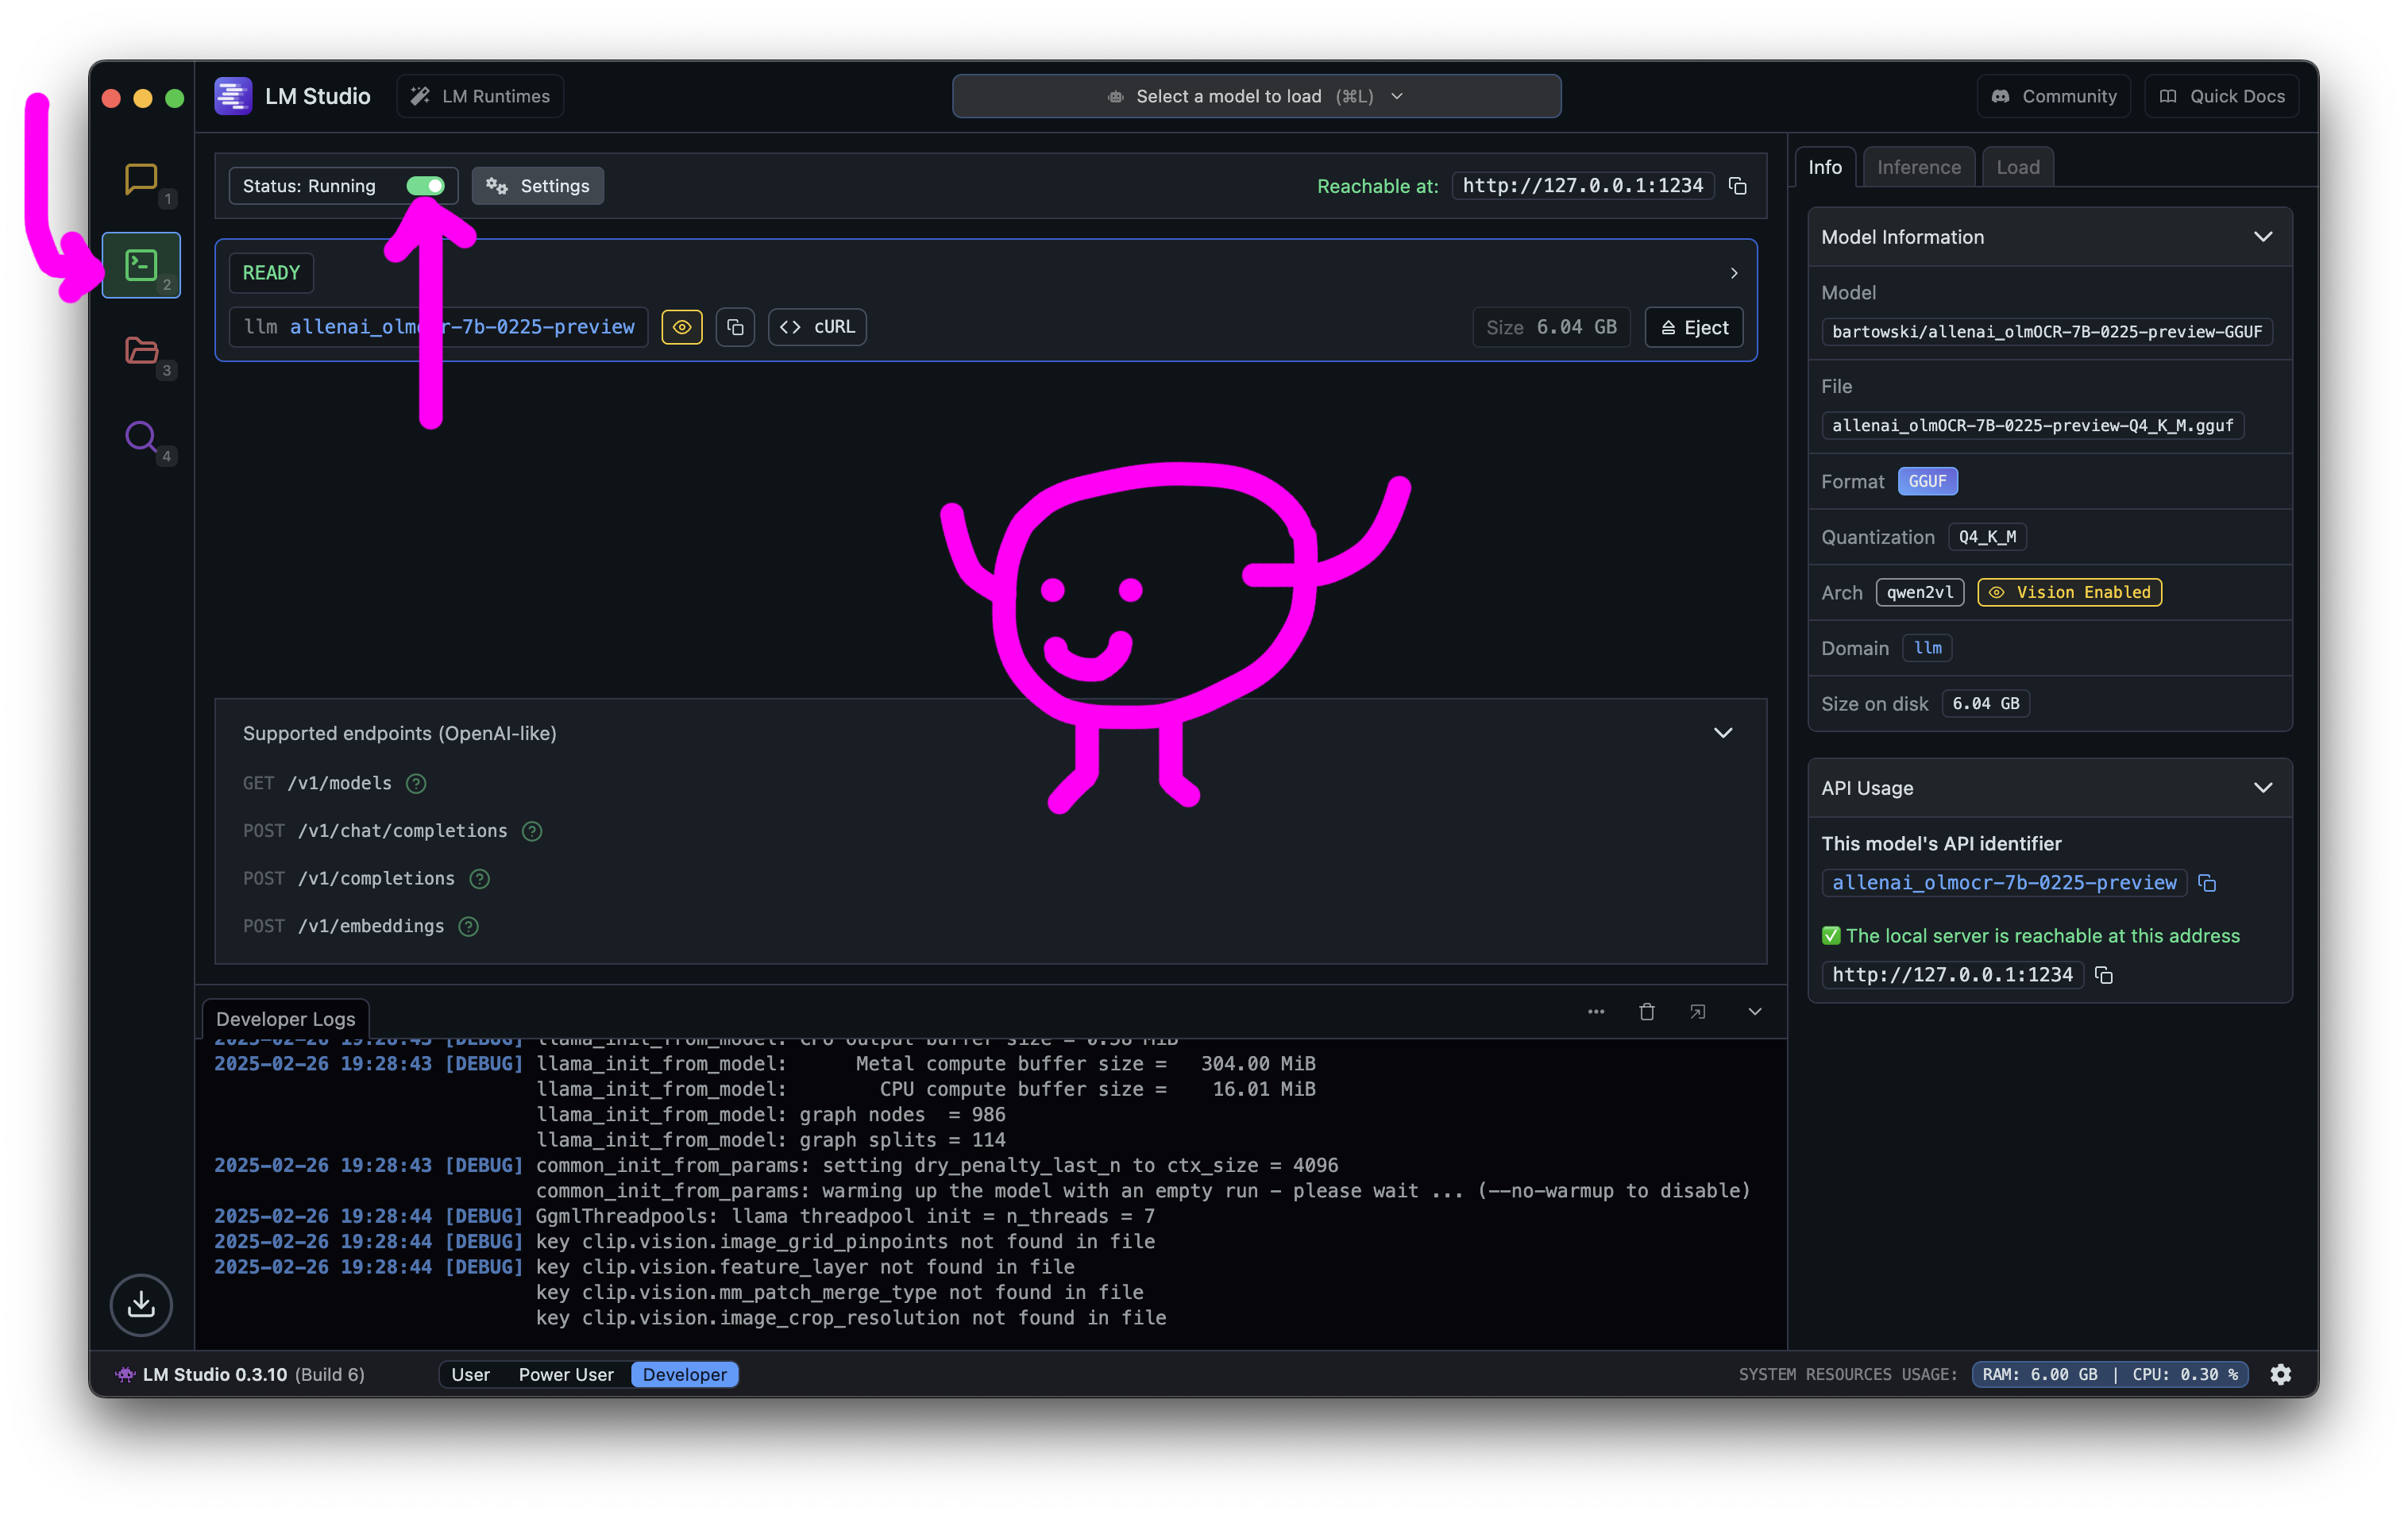
Task: Click the LM Studio 0.3.10 version text
Action: pos(215,1374)
